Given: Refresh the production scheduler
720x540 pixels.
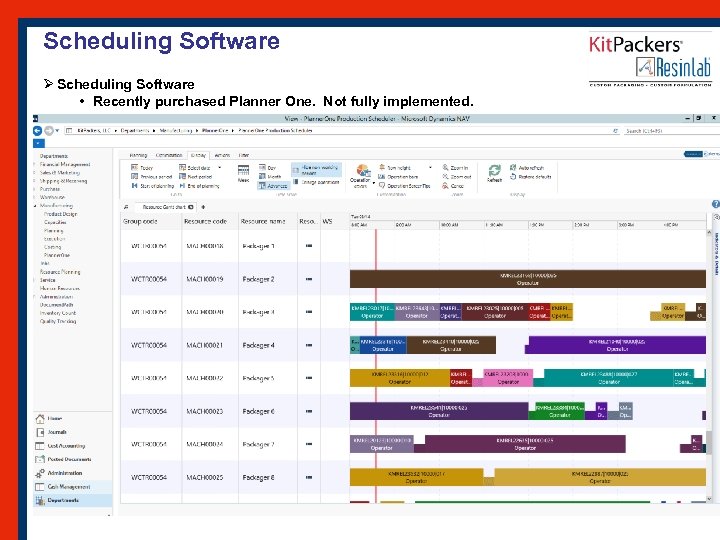Looking at the screenshot, I should click(x=494, y=174).
